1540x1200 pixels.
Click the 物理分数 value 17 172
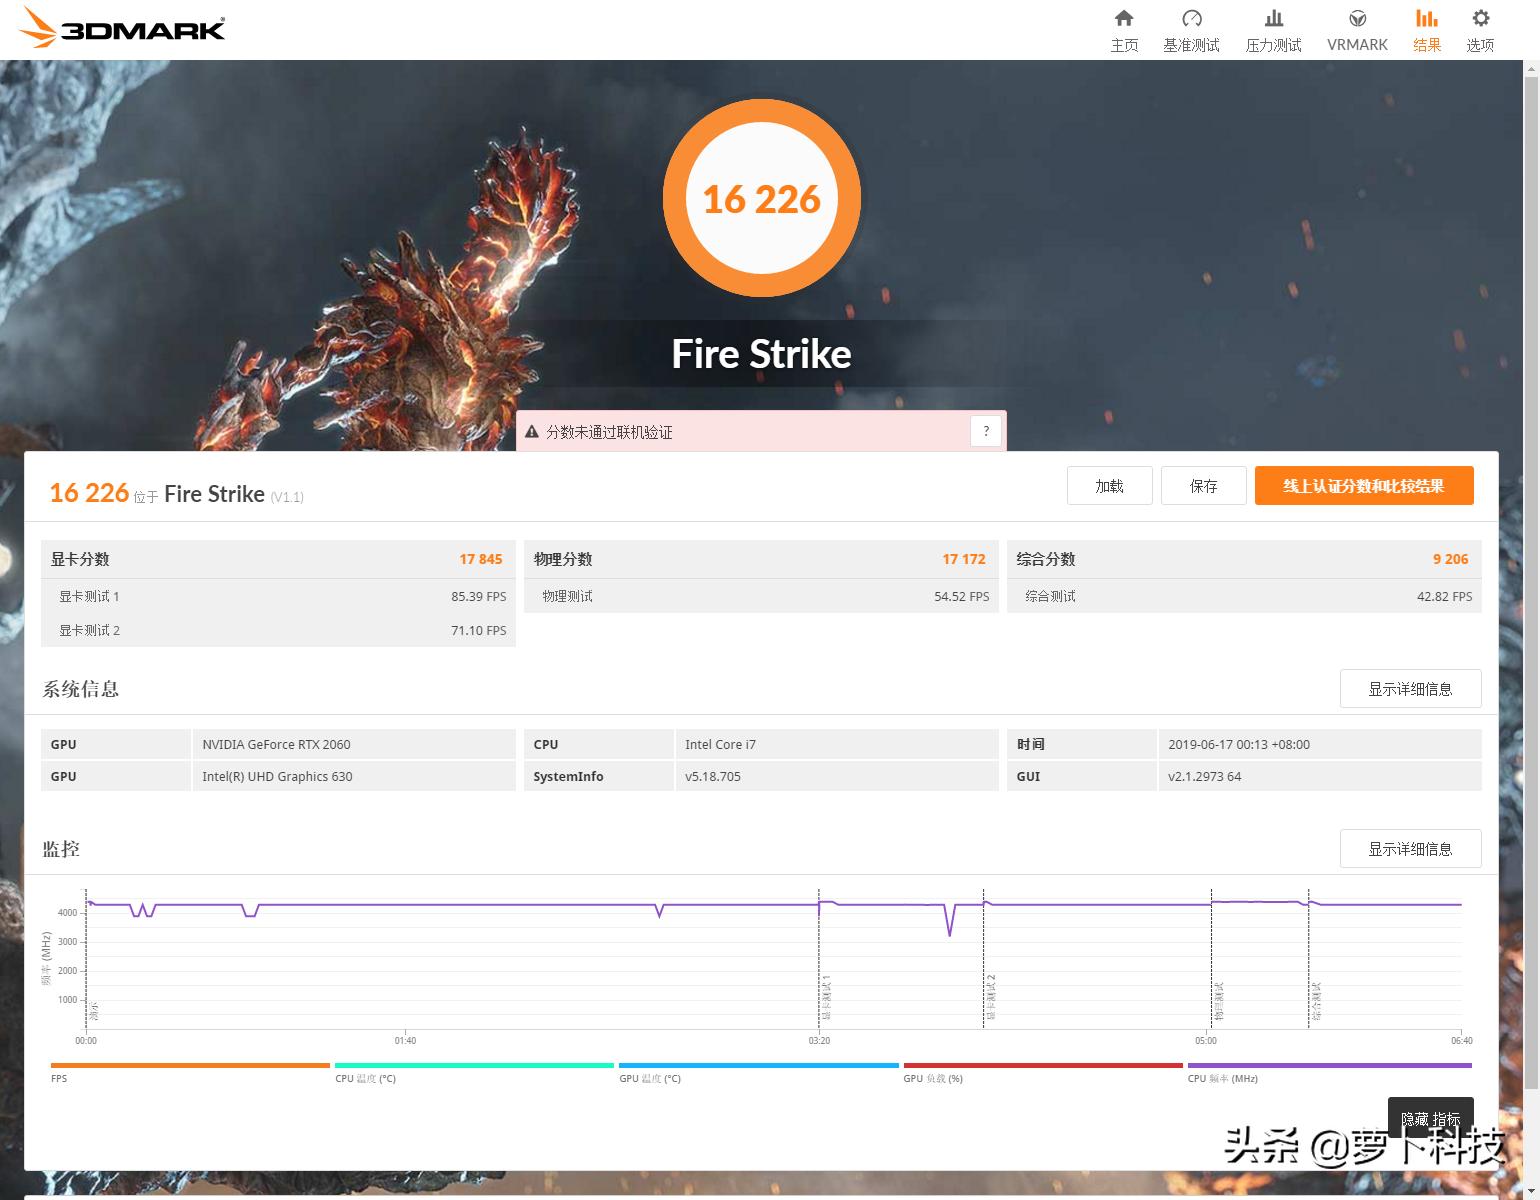pyautogui.click(x=964, y=559)
